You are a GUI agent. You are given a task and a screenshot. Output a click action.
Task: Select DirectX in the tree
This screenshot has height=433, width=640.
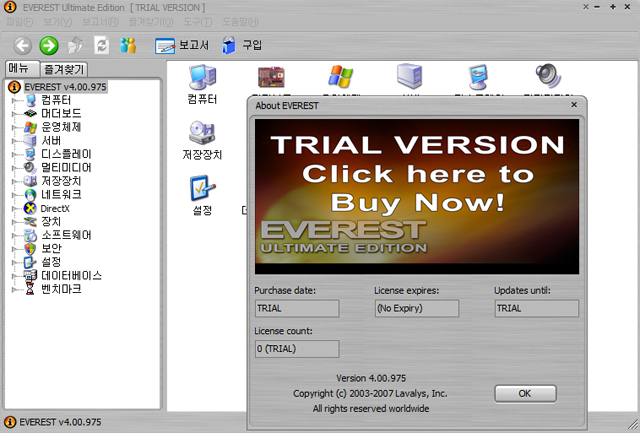click(x=55, y=208)
